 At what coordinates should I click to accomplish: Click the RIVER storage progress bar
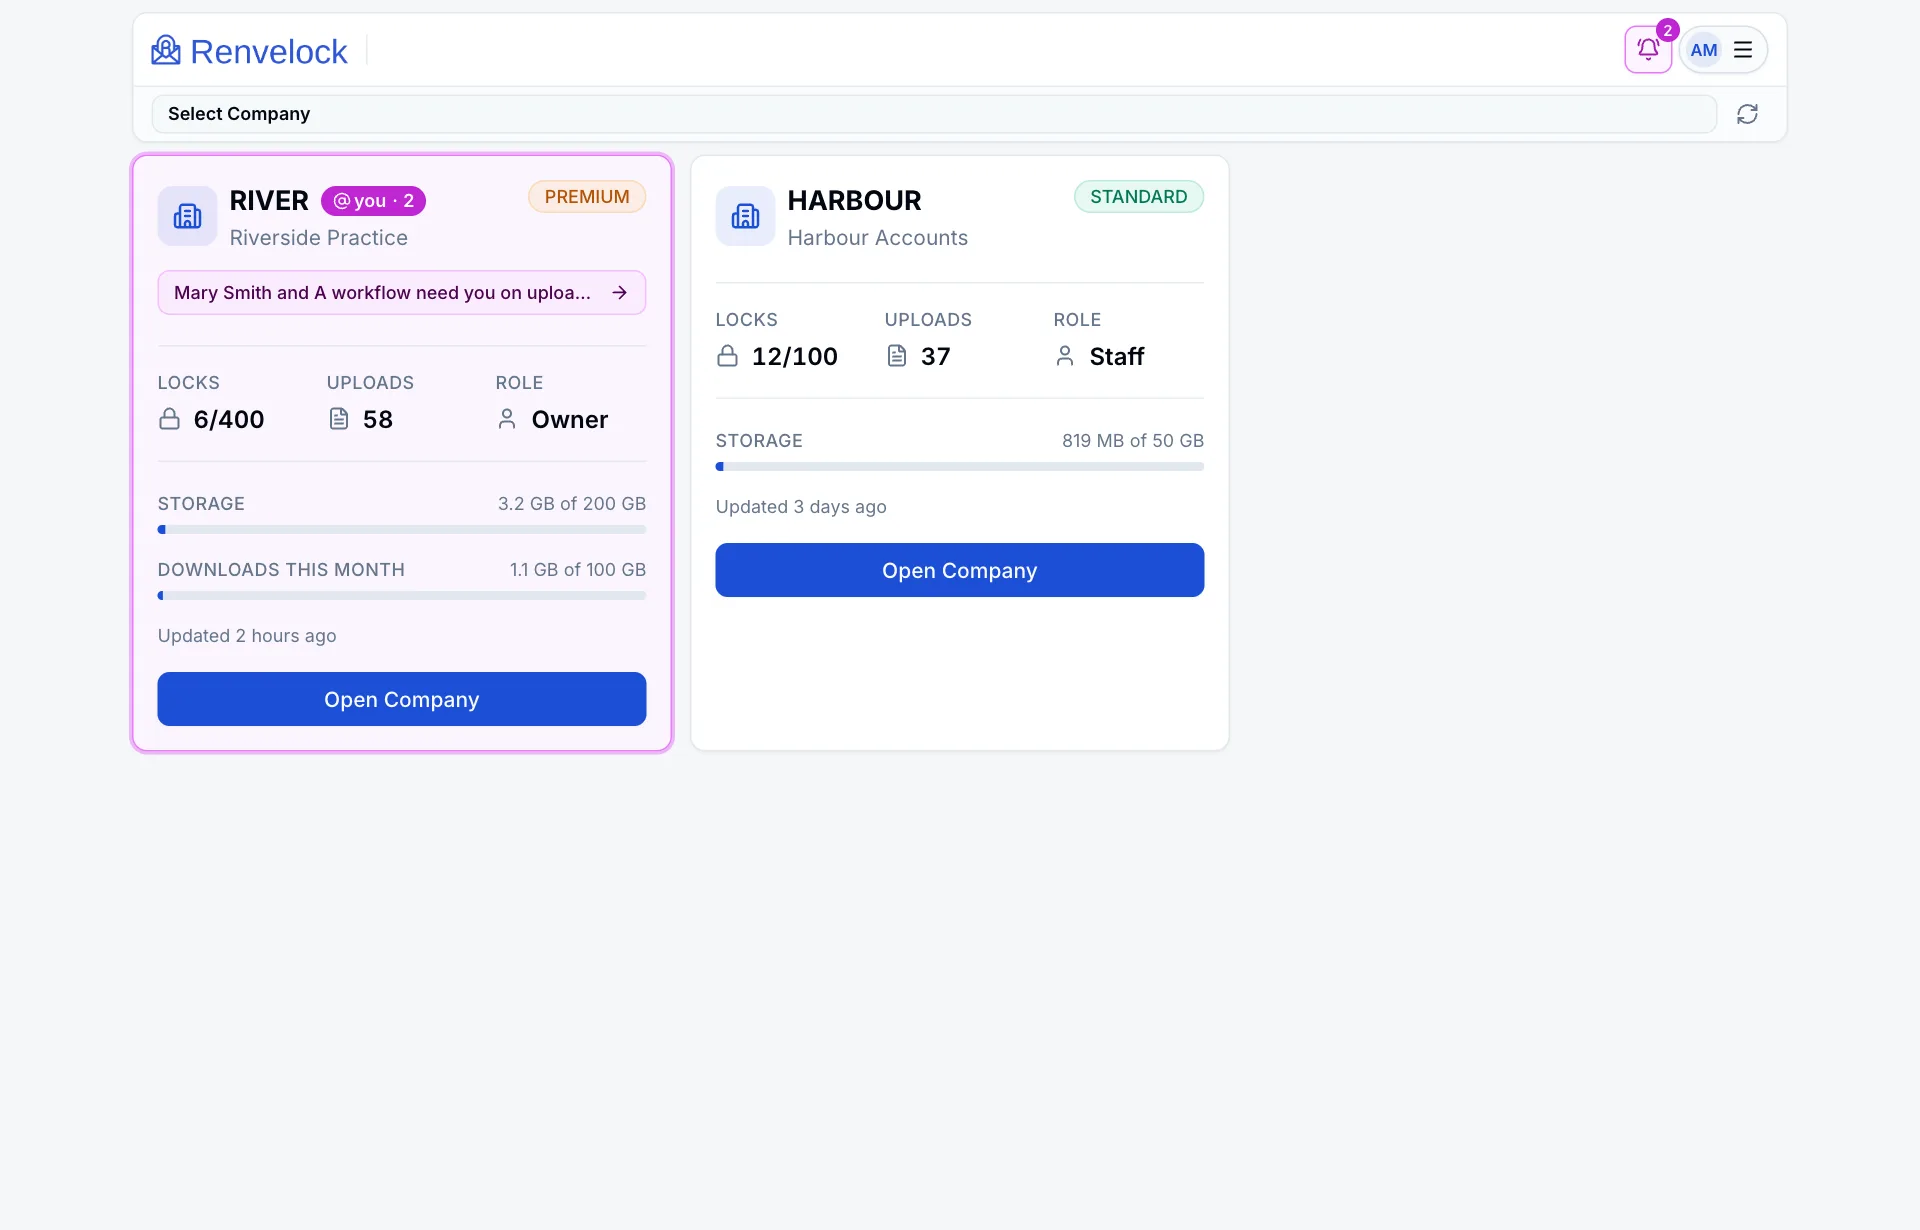402,530
